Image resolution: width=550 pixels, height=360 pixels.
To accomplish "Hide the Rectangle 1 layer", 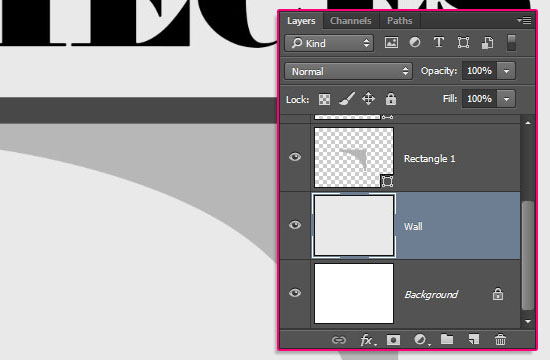I will [295, 156].
